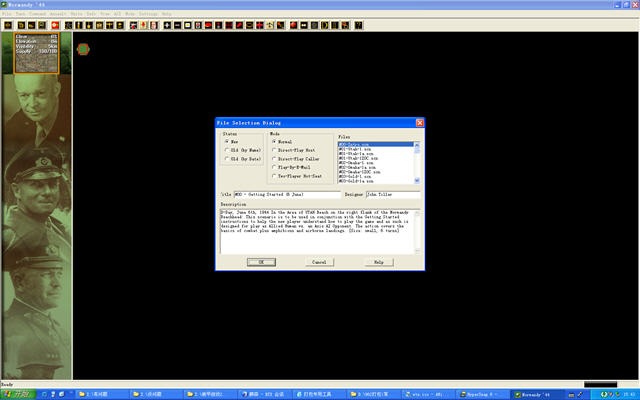Image resolution: width=640 pixels, height=400 pixels.
Task: Open the Settings menu
Action: tap(147, 13)
